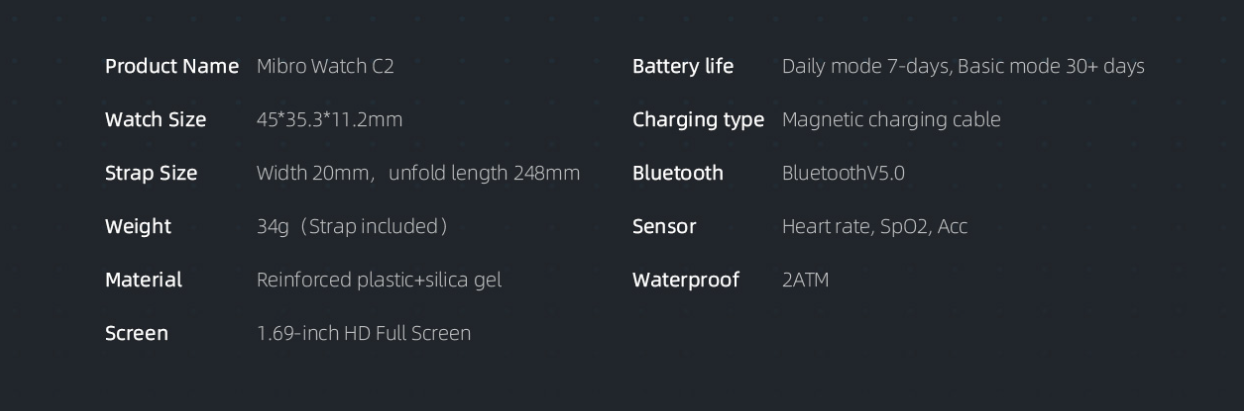Select Magnetic charging cable value
The width and height of the screenshot is (1244, 411).
(x=891, y=120)
